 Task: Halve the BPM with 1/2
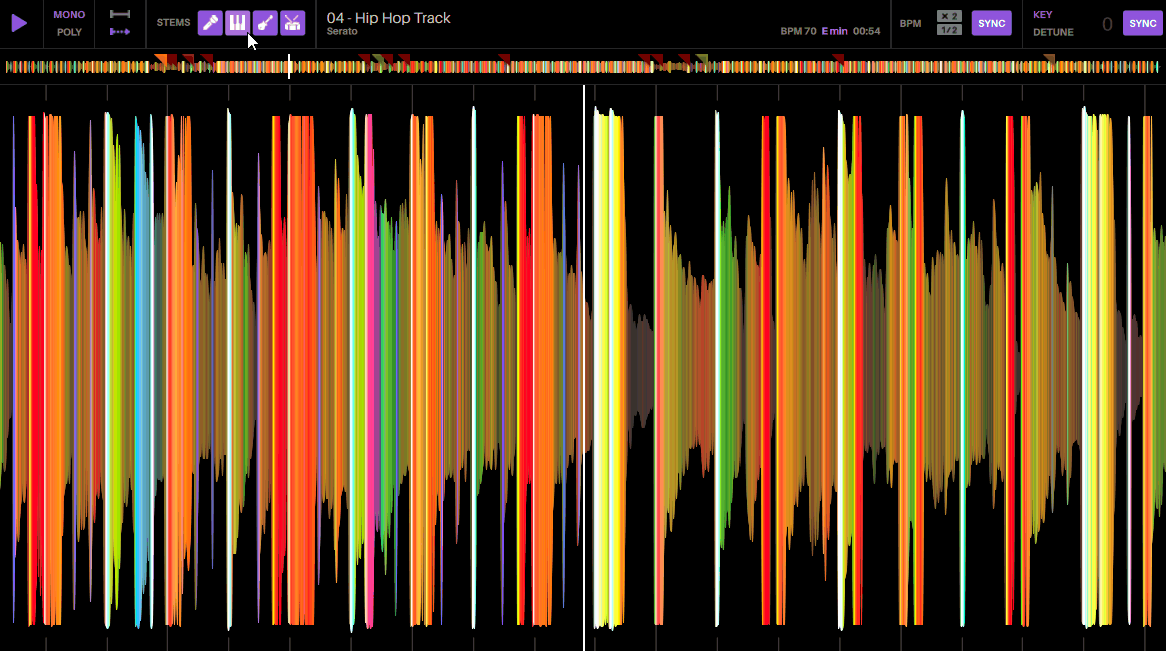tap(949, 30)
